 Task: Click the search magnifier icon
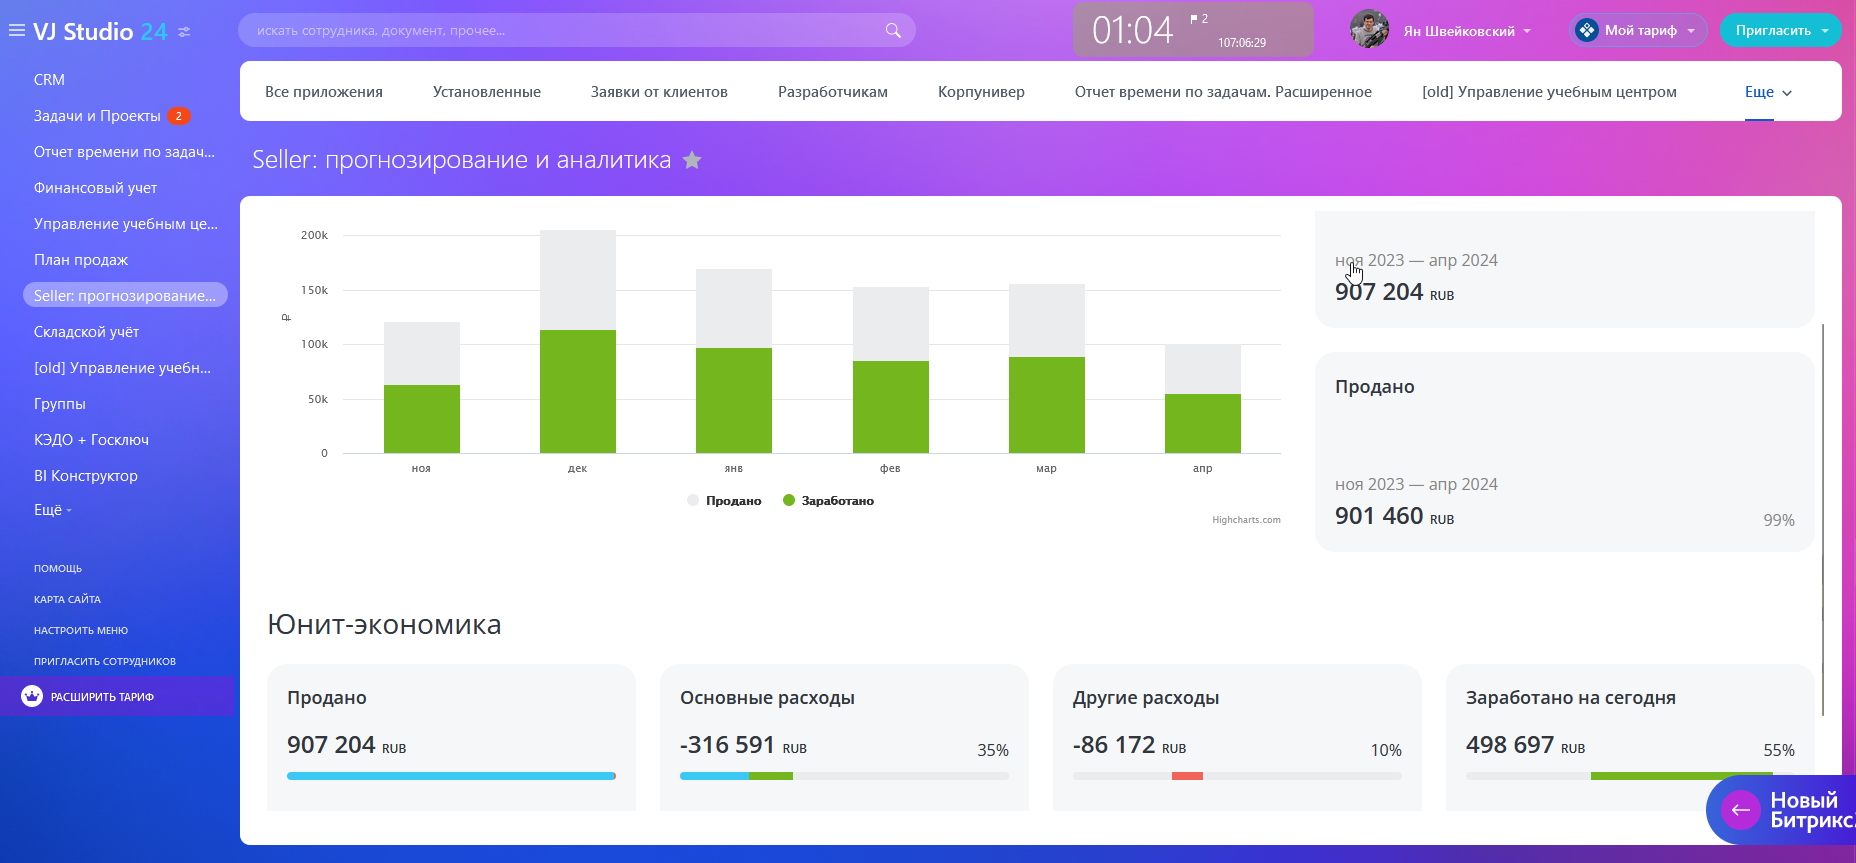[x=892, y=31]
